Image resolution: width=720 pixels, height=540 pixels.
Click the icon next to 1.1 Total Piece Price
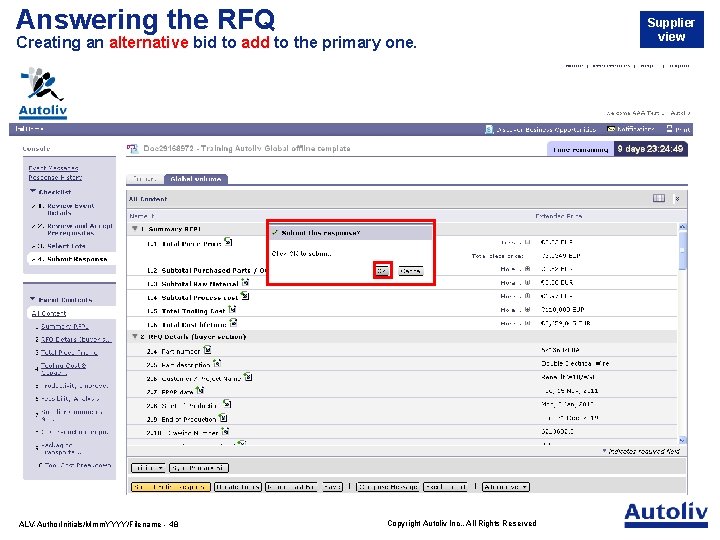point(228,242)
